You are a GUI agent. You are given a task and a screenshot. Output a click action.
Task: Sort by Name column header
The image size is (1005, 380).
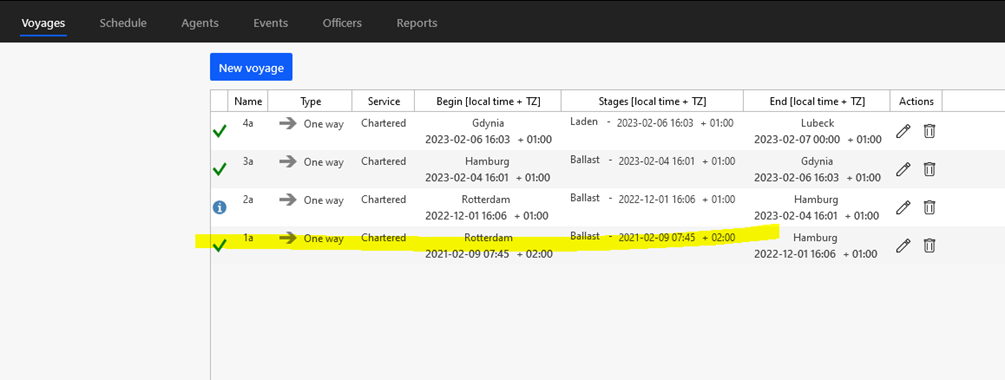(x=248, y=101)
